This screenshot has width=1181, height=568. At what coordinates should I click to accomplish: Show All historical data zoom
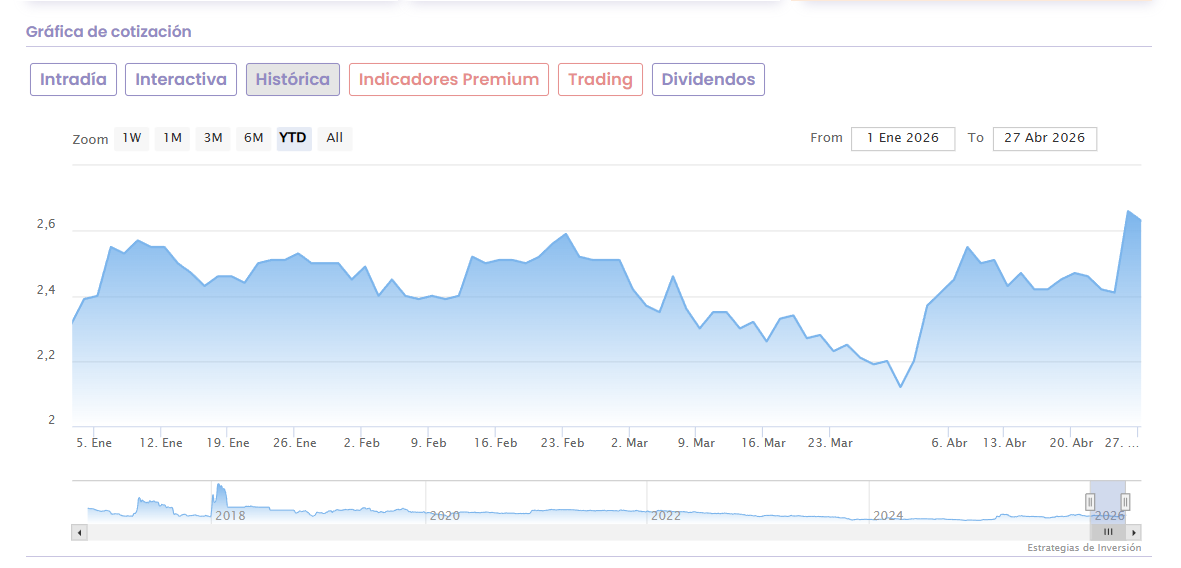334,138
